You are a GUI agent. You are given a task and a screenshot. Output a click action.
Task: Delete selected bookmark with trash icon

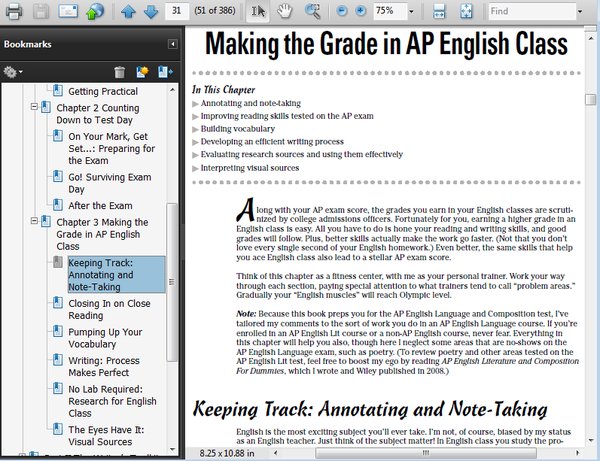point(119,72)
